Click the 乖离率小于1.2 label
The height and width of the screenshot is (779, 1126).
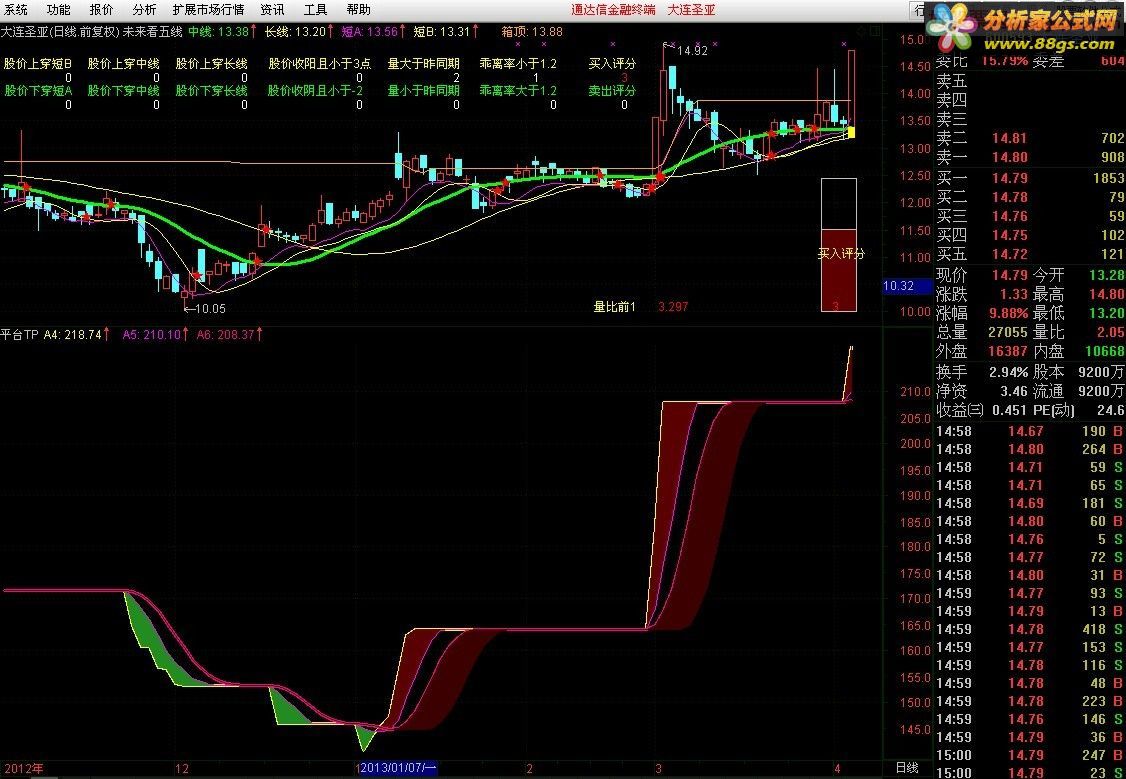point(518,64)
